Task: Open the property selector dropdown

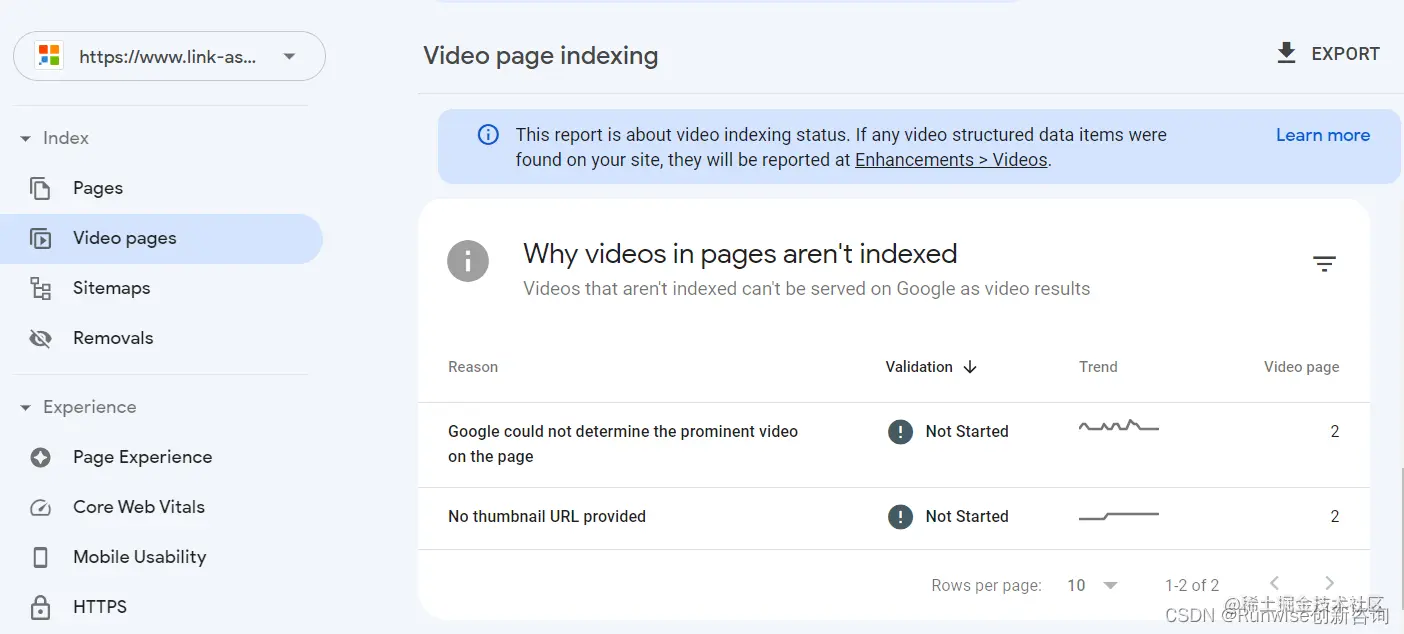Action: [x=169, y=56]
